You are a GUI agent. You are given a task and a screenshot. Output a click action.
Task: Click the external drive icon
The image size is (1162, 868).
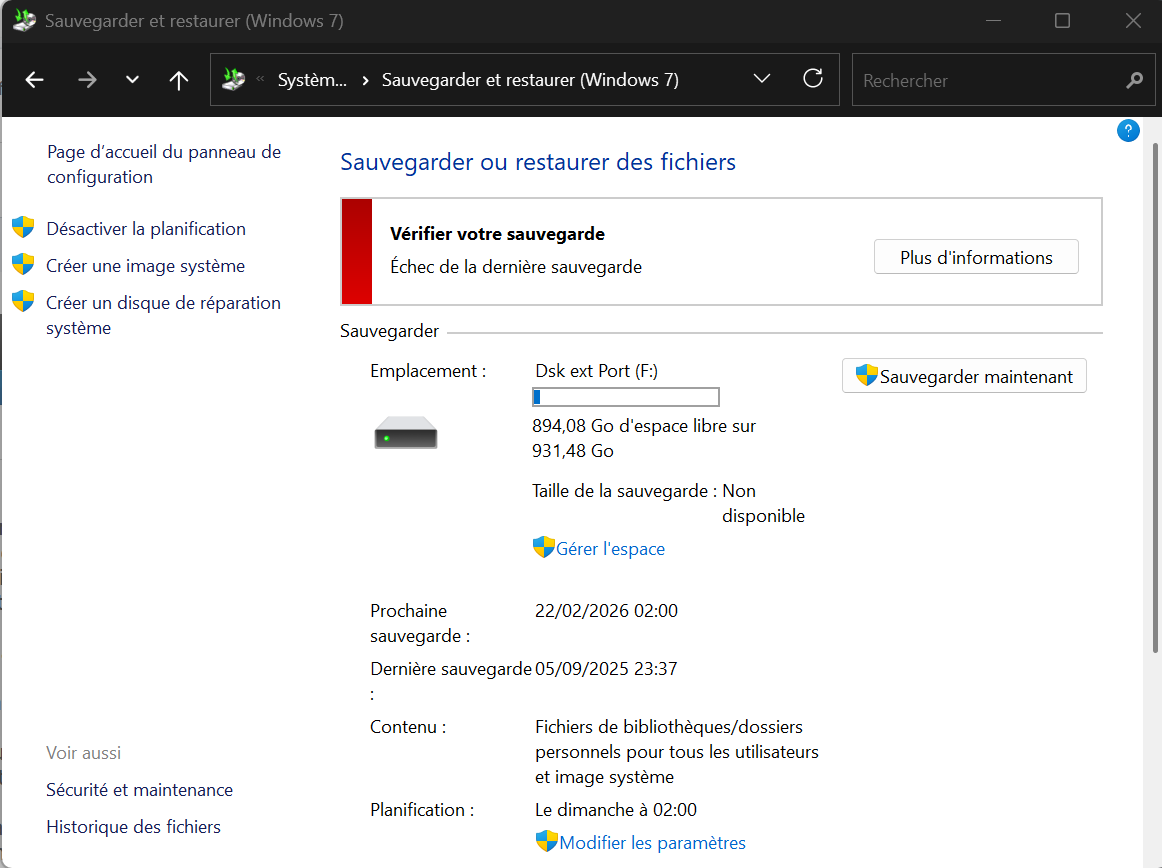point(405,432)
